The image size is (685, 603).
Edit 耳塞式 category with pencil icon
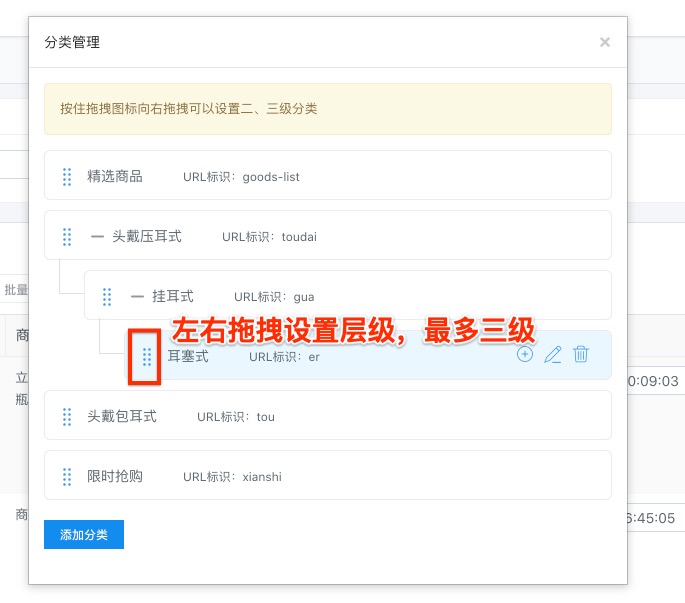552,355
